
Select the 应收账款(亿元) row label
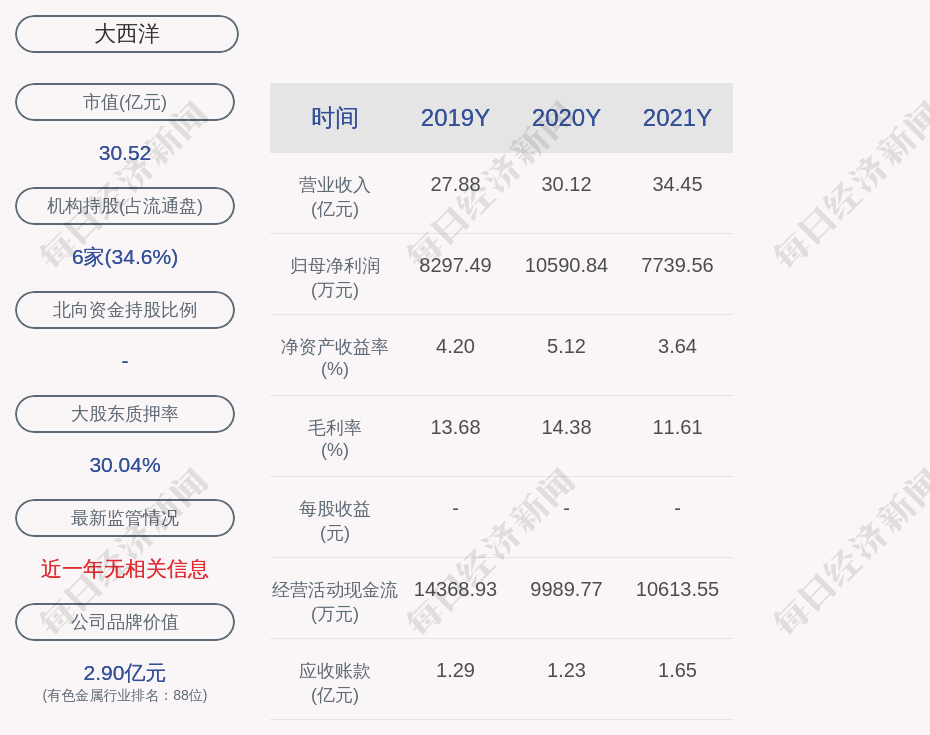(334, 682)
